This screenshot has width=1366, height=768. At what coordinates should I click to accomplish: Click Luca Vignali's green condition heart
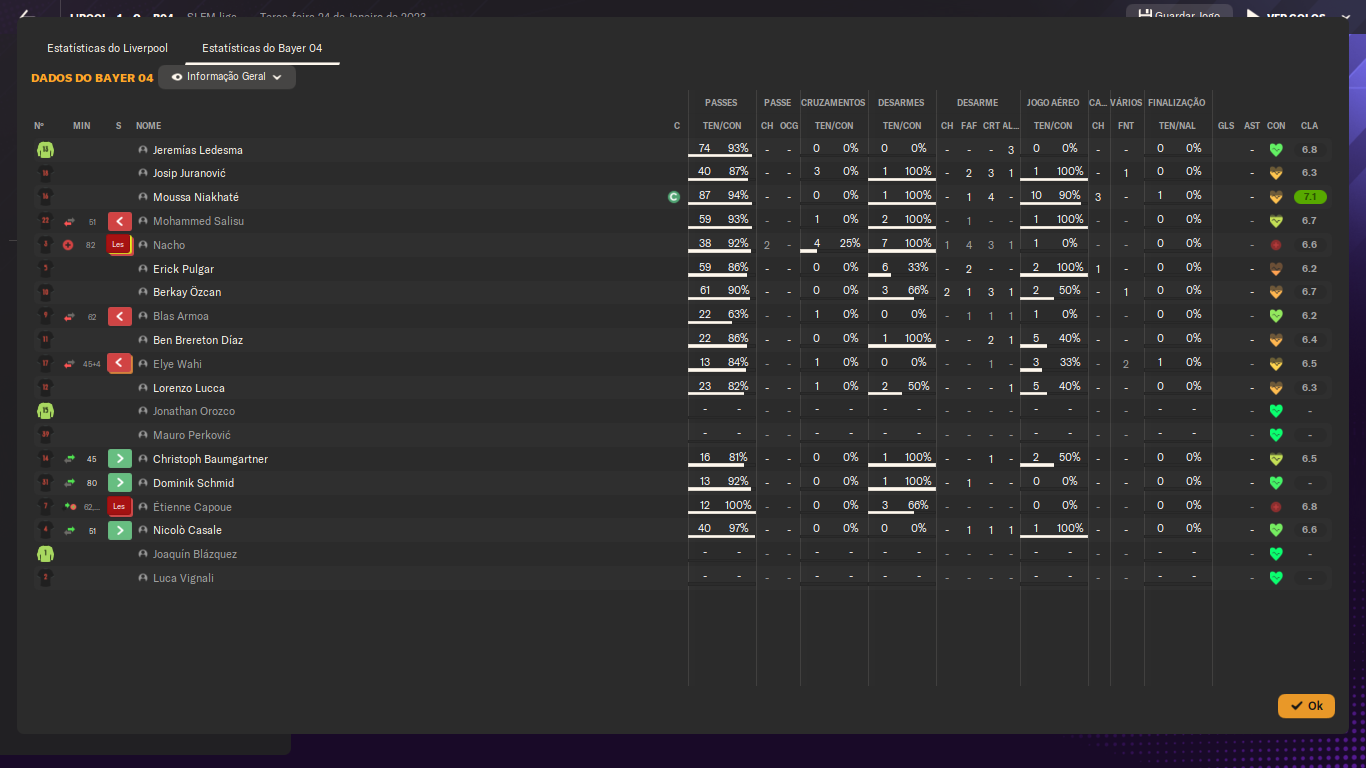pyautogui.click(x=1276, y=578)
